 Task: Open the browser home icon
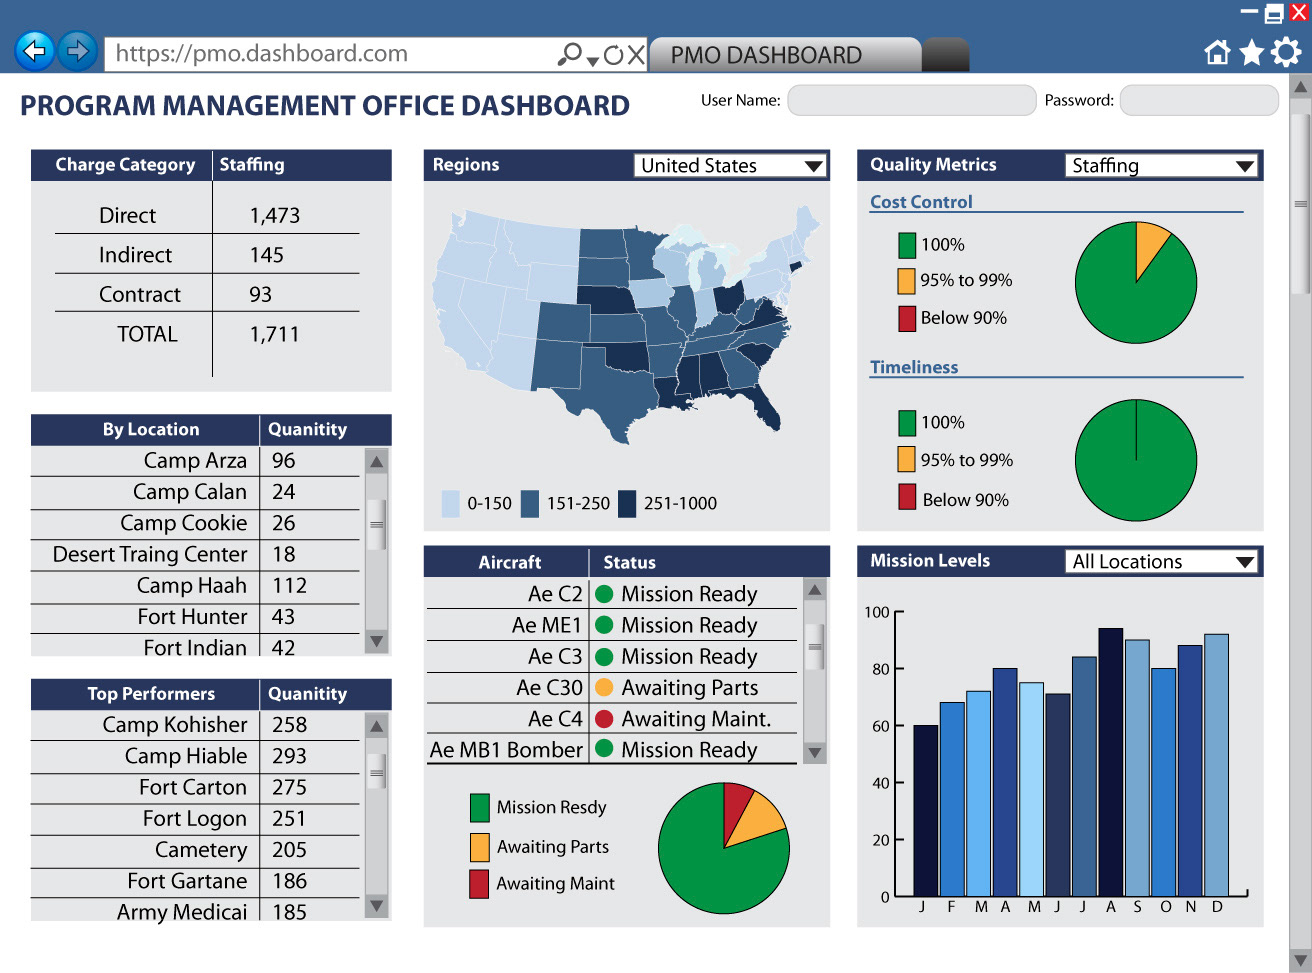click(x=1217, y=52)
